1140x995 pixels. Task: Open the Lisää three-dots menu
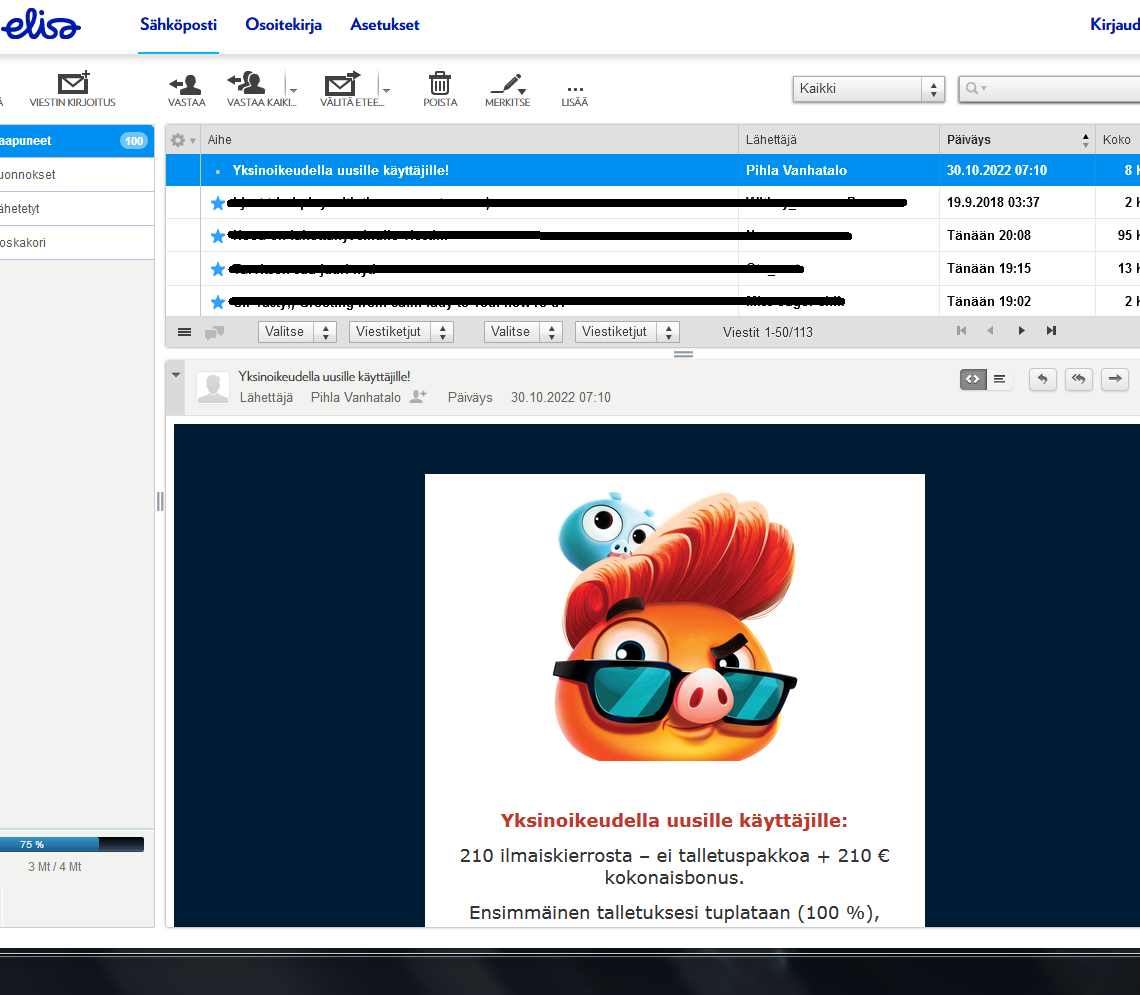pyautogui.click(x=575, y=87)
